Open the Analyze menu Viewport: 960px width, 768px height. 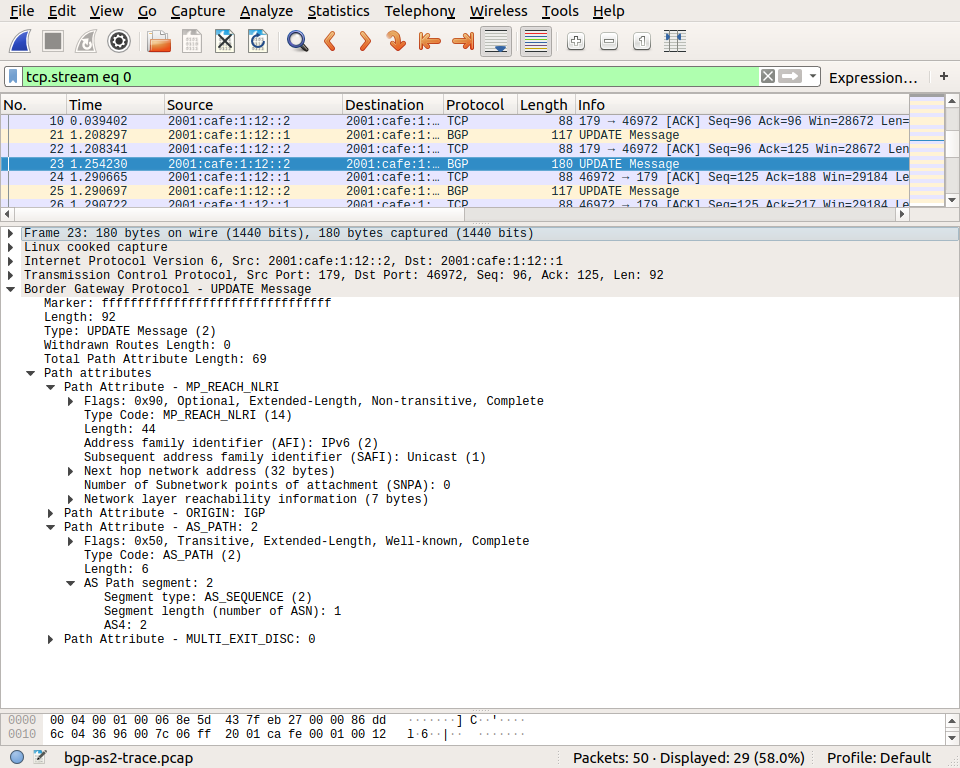click(x=266, y=11)
